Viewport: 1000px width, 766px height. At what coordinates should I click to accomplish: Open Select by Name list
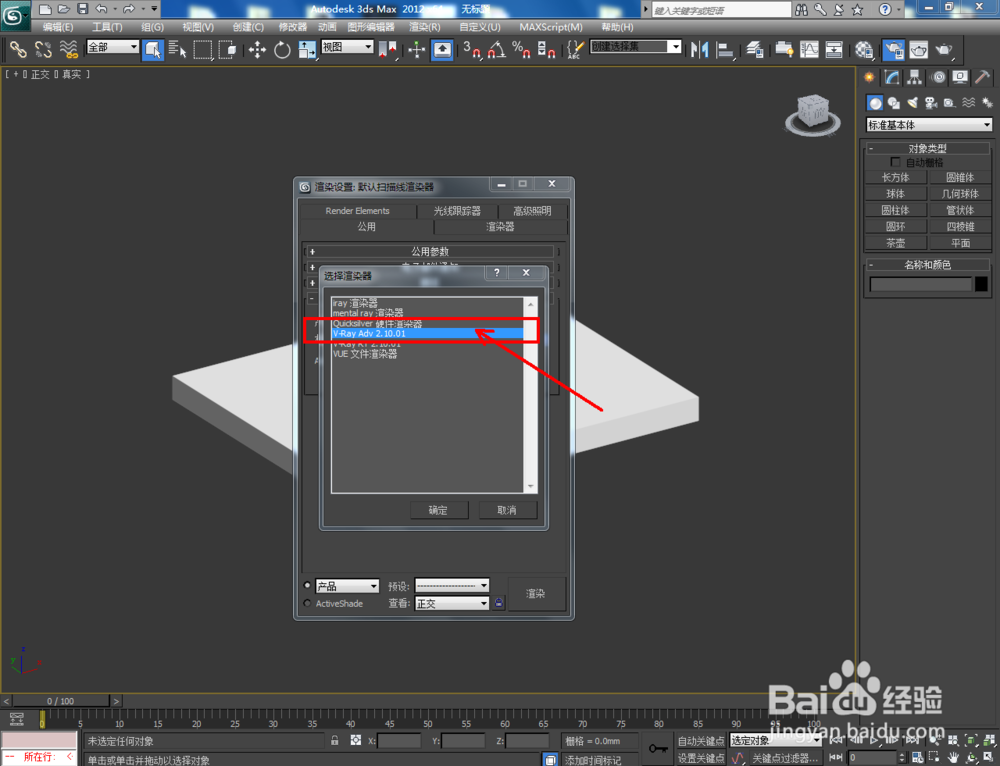point(177,49)
